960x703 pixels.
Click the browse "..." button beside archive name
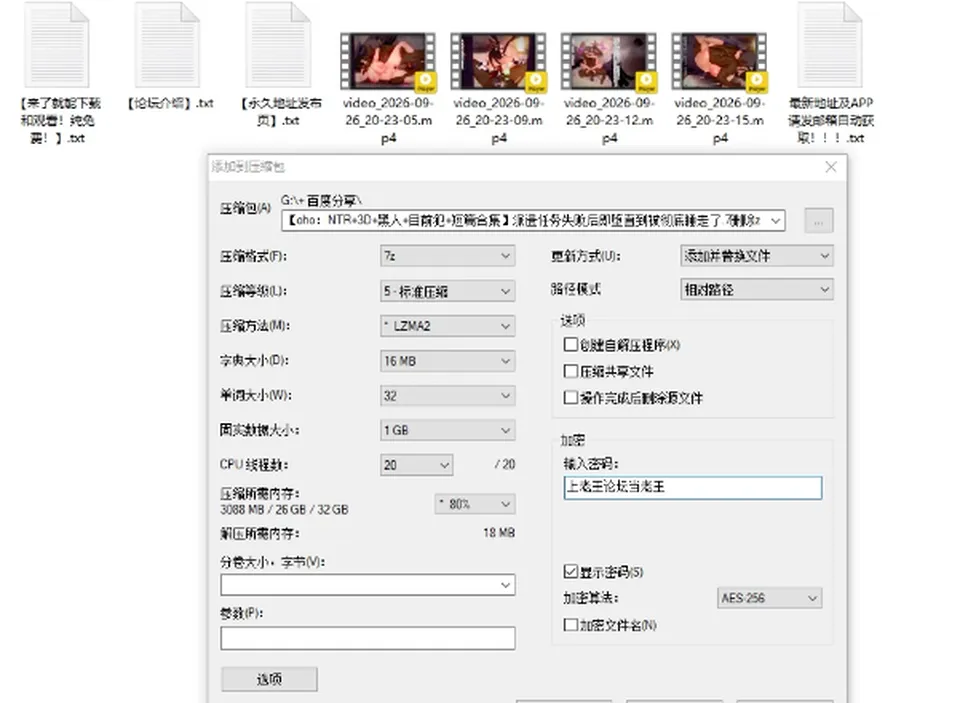819,220
